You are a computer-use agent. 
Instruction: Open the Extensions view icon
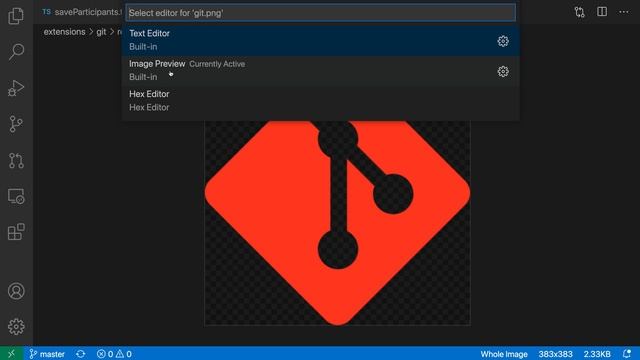click(x=16, y=232)
